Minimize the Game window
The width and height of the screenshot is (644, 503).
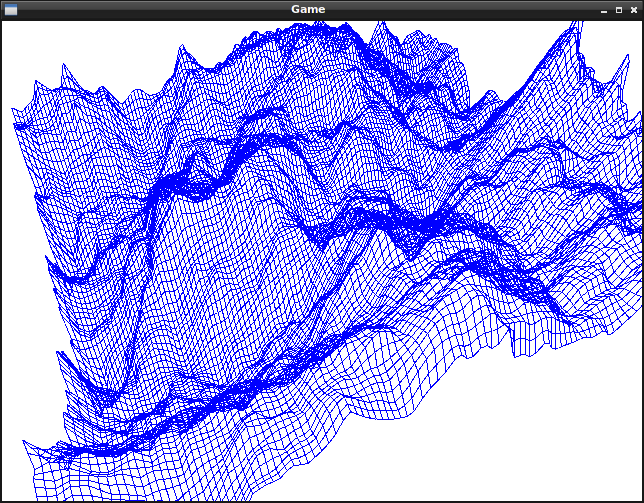(x=604, y=10)
